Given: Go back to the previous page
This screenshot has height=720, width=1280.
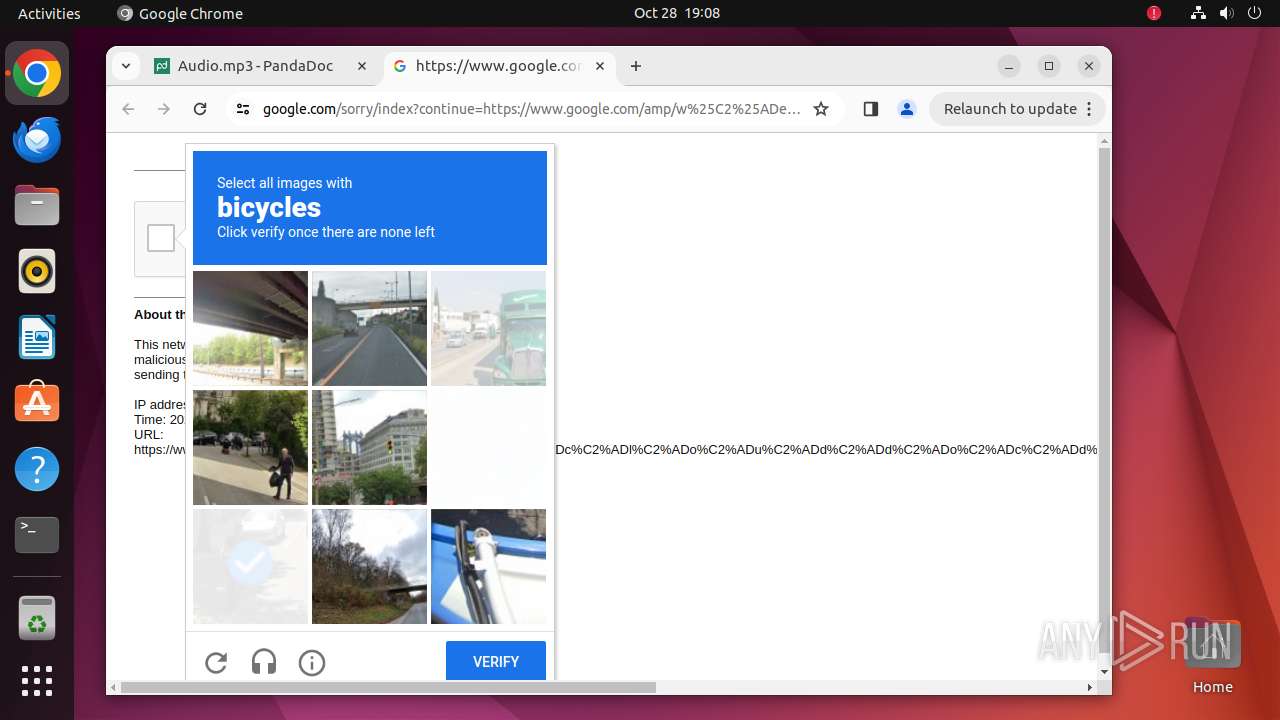Looking at the screenshot, I should click(x=128, y=109).
